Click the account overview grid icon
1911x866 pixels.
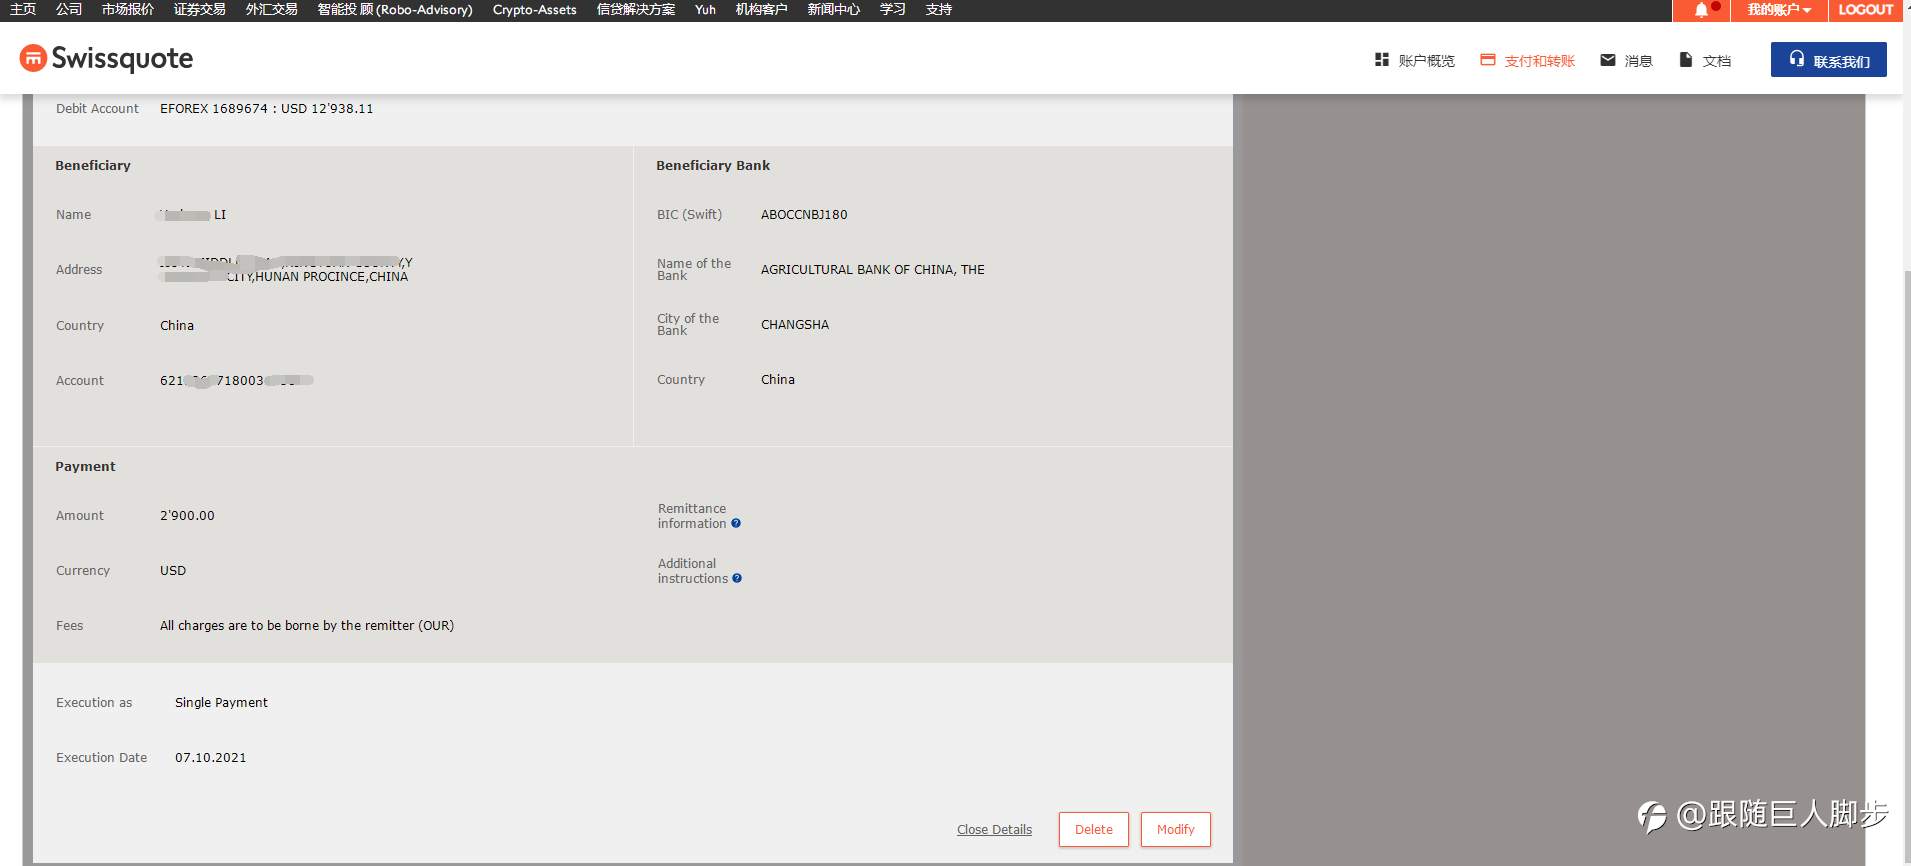[1381, 60]
